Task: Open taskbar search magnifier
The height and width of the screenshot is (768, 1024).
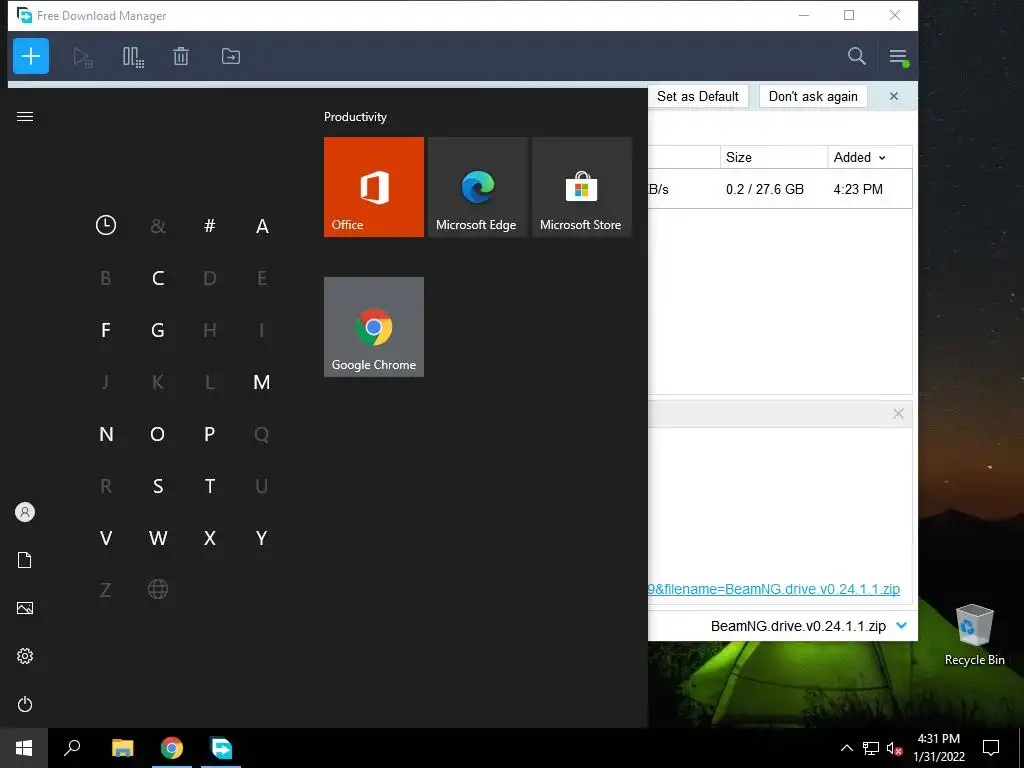Action: pos(72,748)
